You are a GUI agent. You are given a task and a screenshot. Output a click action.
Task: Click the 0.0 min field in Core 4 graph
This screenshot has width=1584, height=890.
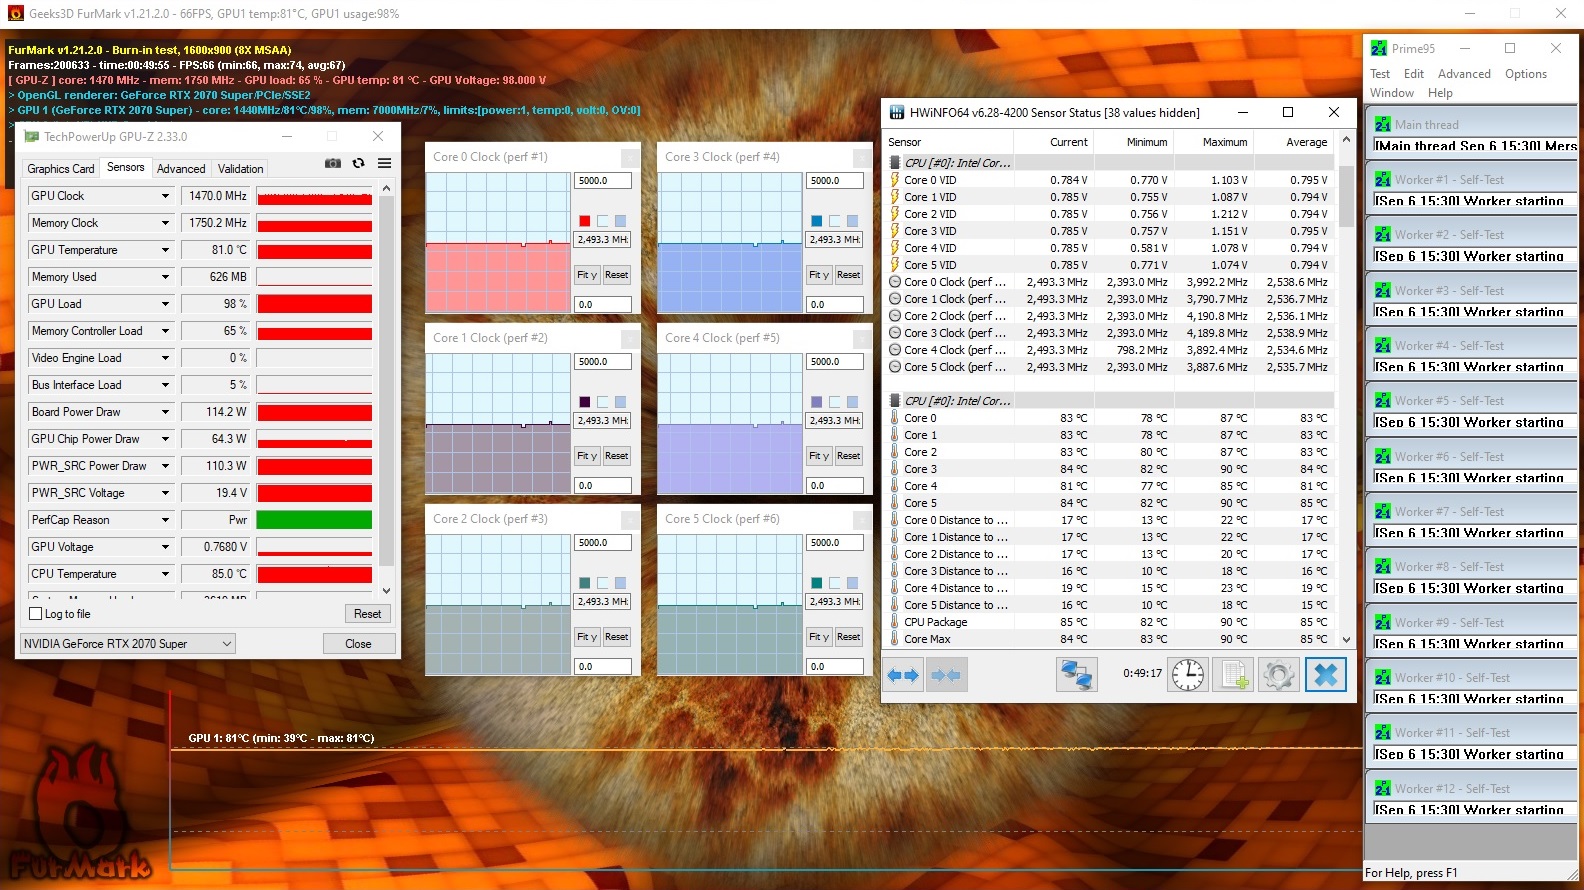tap(835, 486)
